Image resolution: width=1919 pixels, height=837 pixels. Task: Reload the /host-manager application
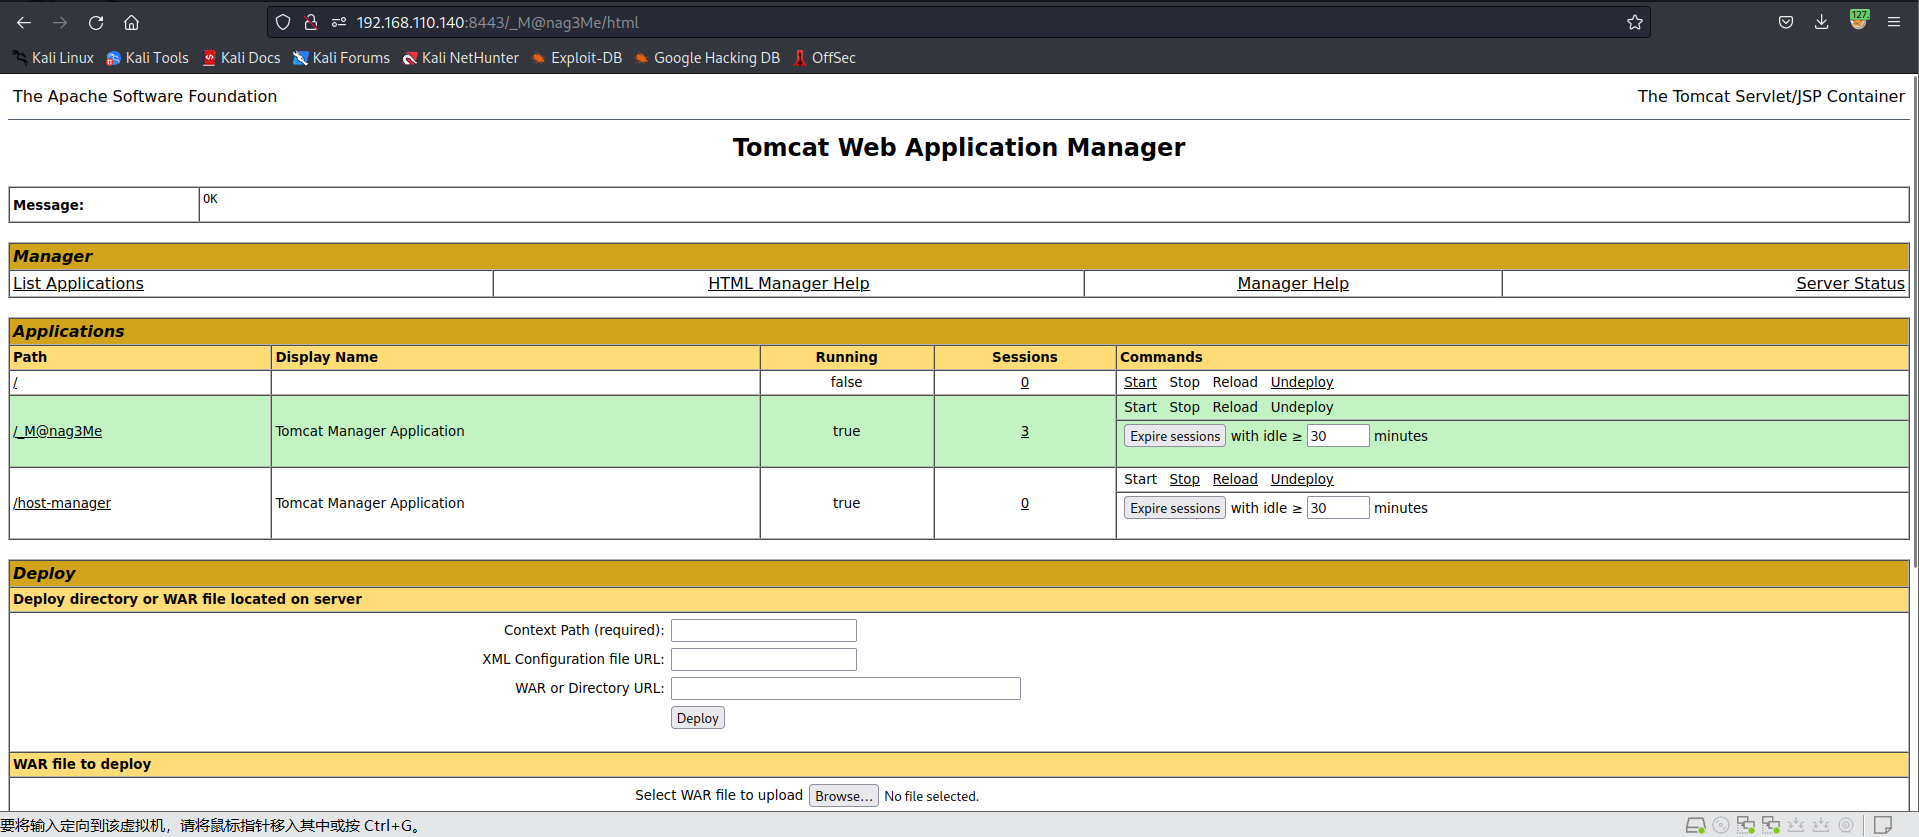click(1235, 479)
